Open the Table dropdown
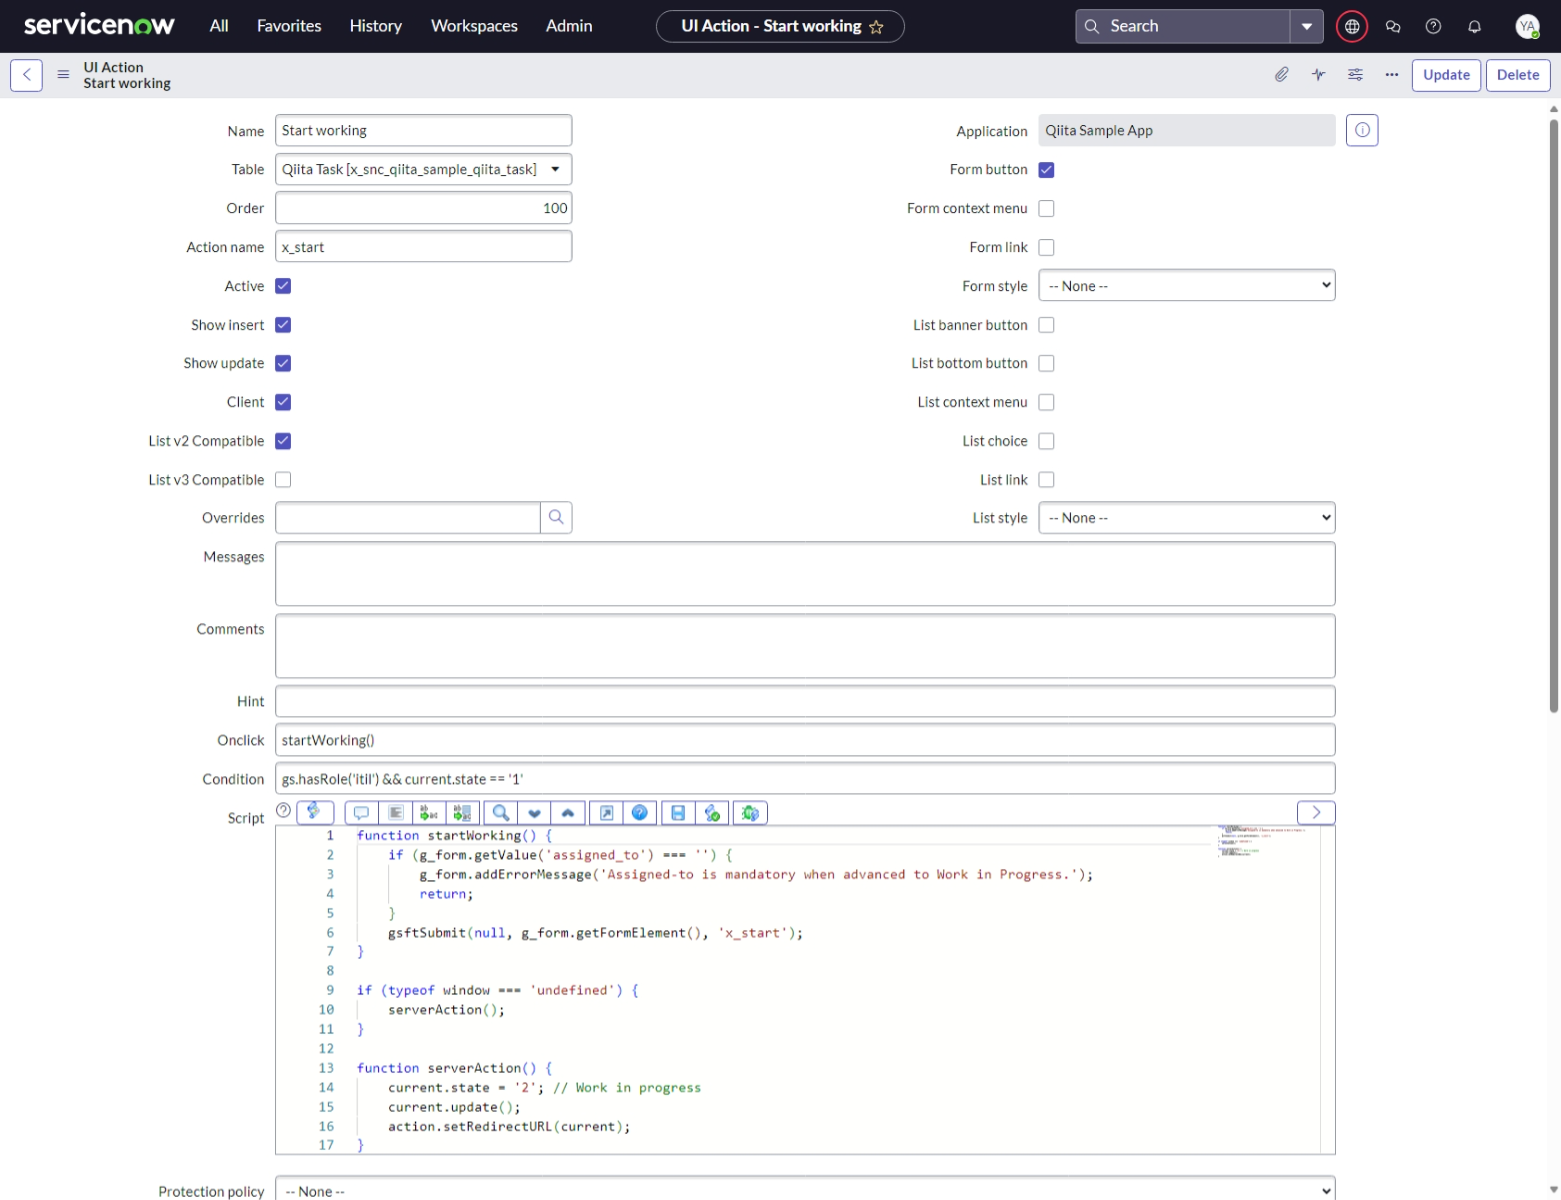The image size is (1561, 1200). tap(423, 169)
